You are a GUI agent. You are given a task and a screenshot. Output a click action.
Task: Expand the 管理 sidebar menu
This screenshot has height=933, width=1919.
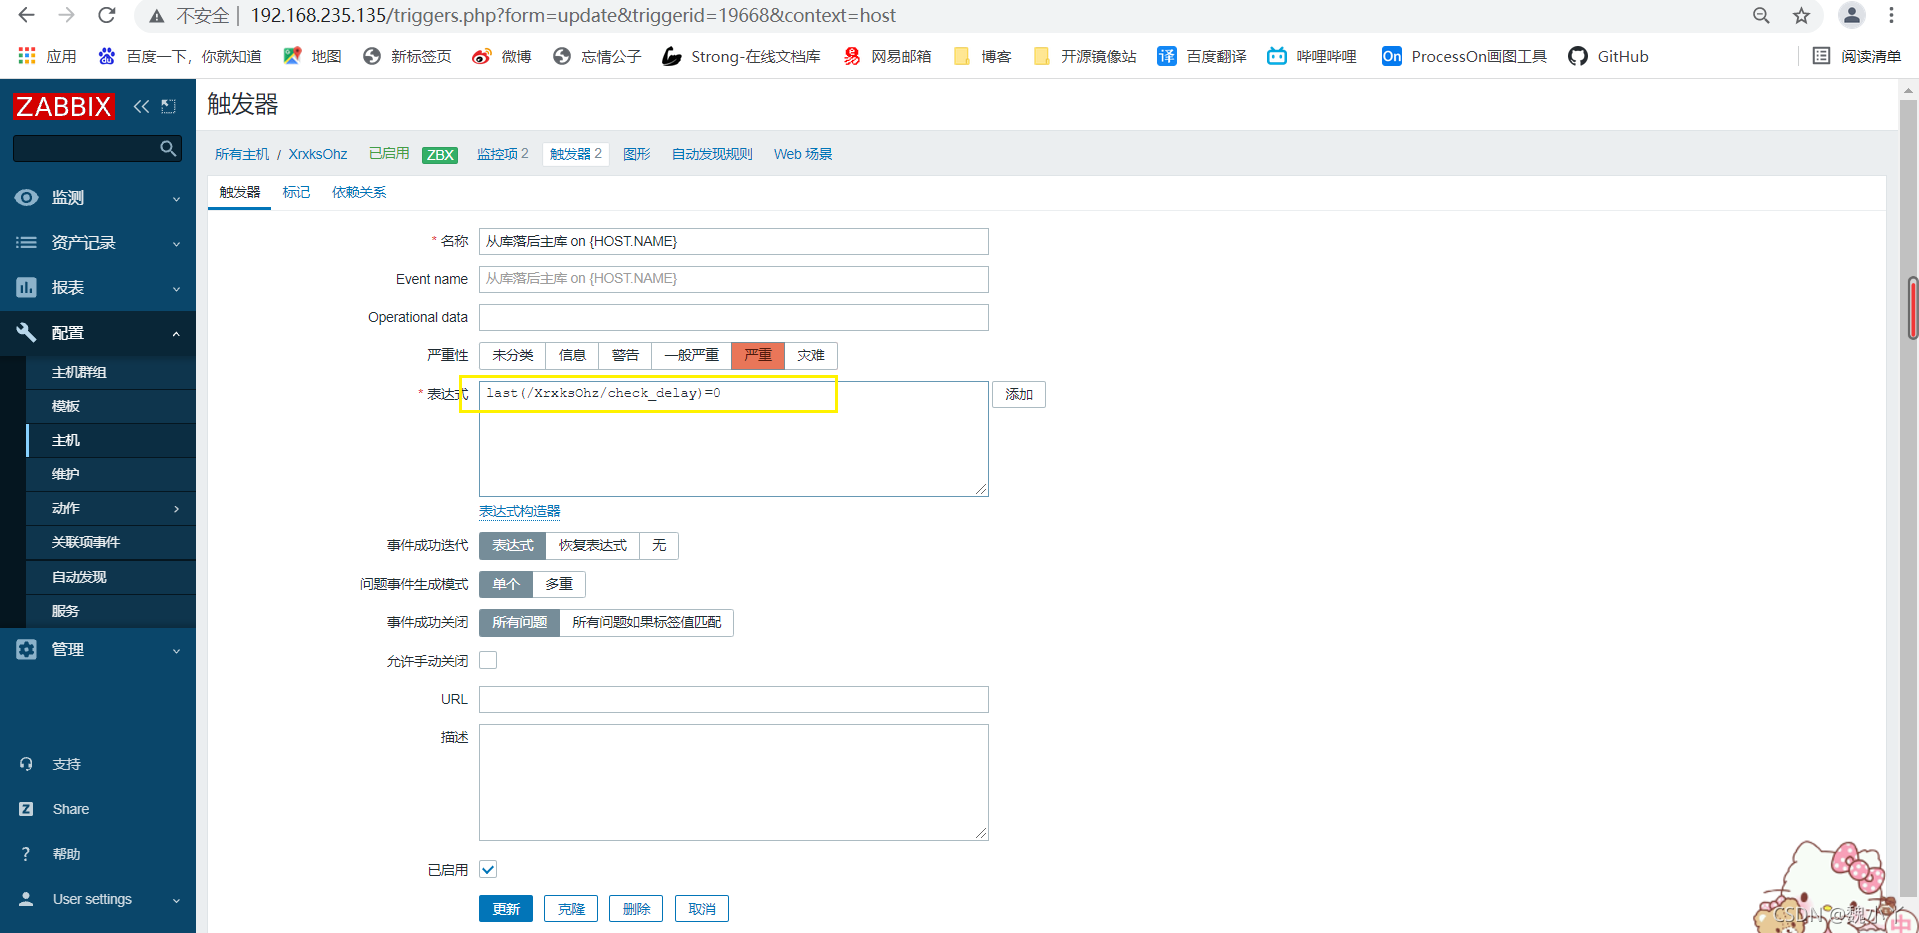(98, 649)
